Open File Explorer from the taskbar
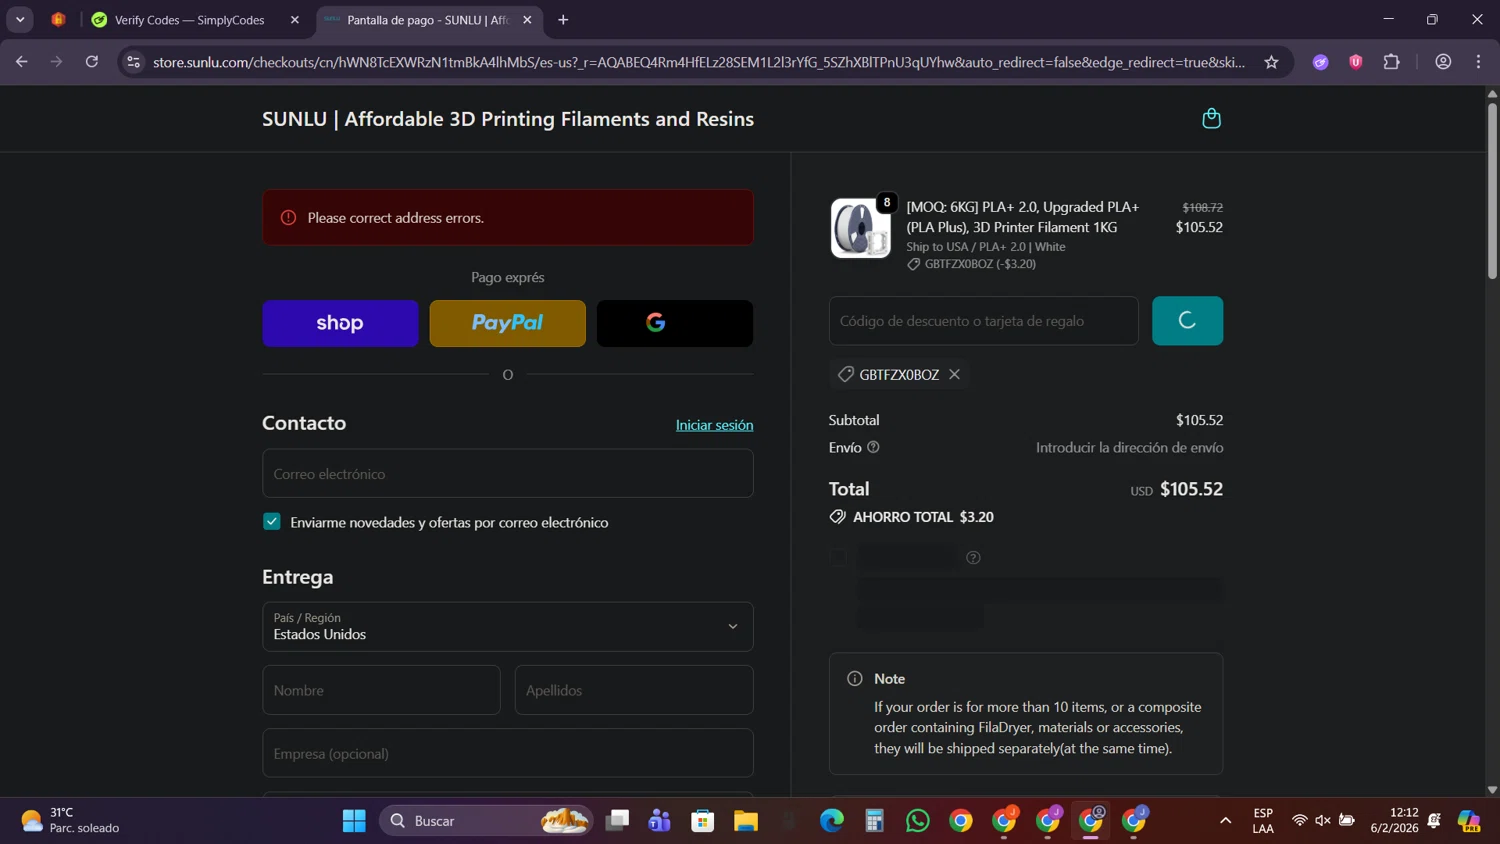Viewport: 1500px width, 844px height. tap(746, 821)
